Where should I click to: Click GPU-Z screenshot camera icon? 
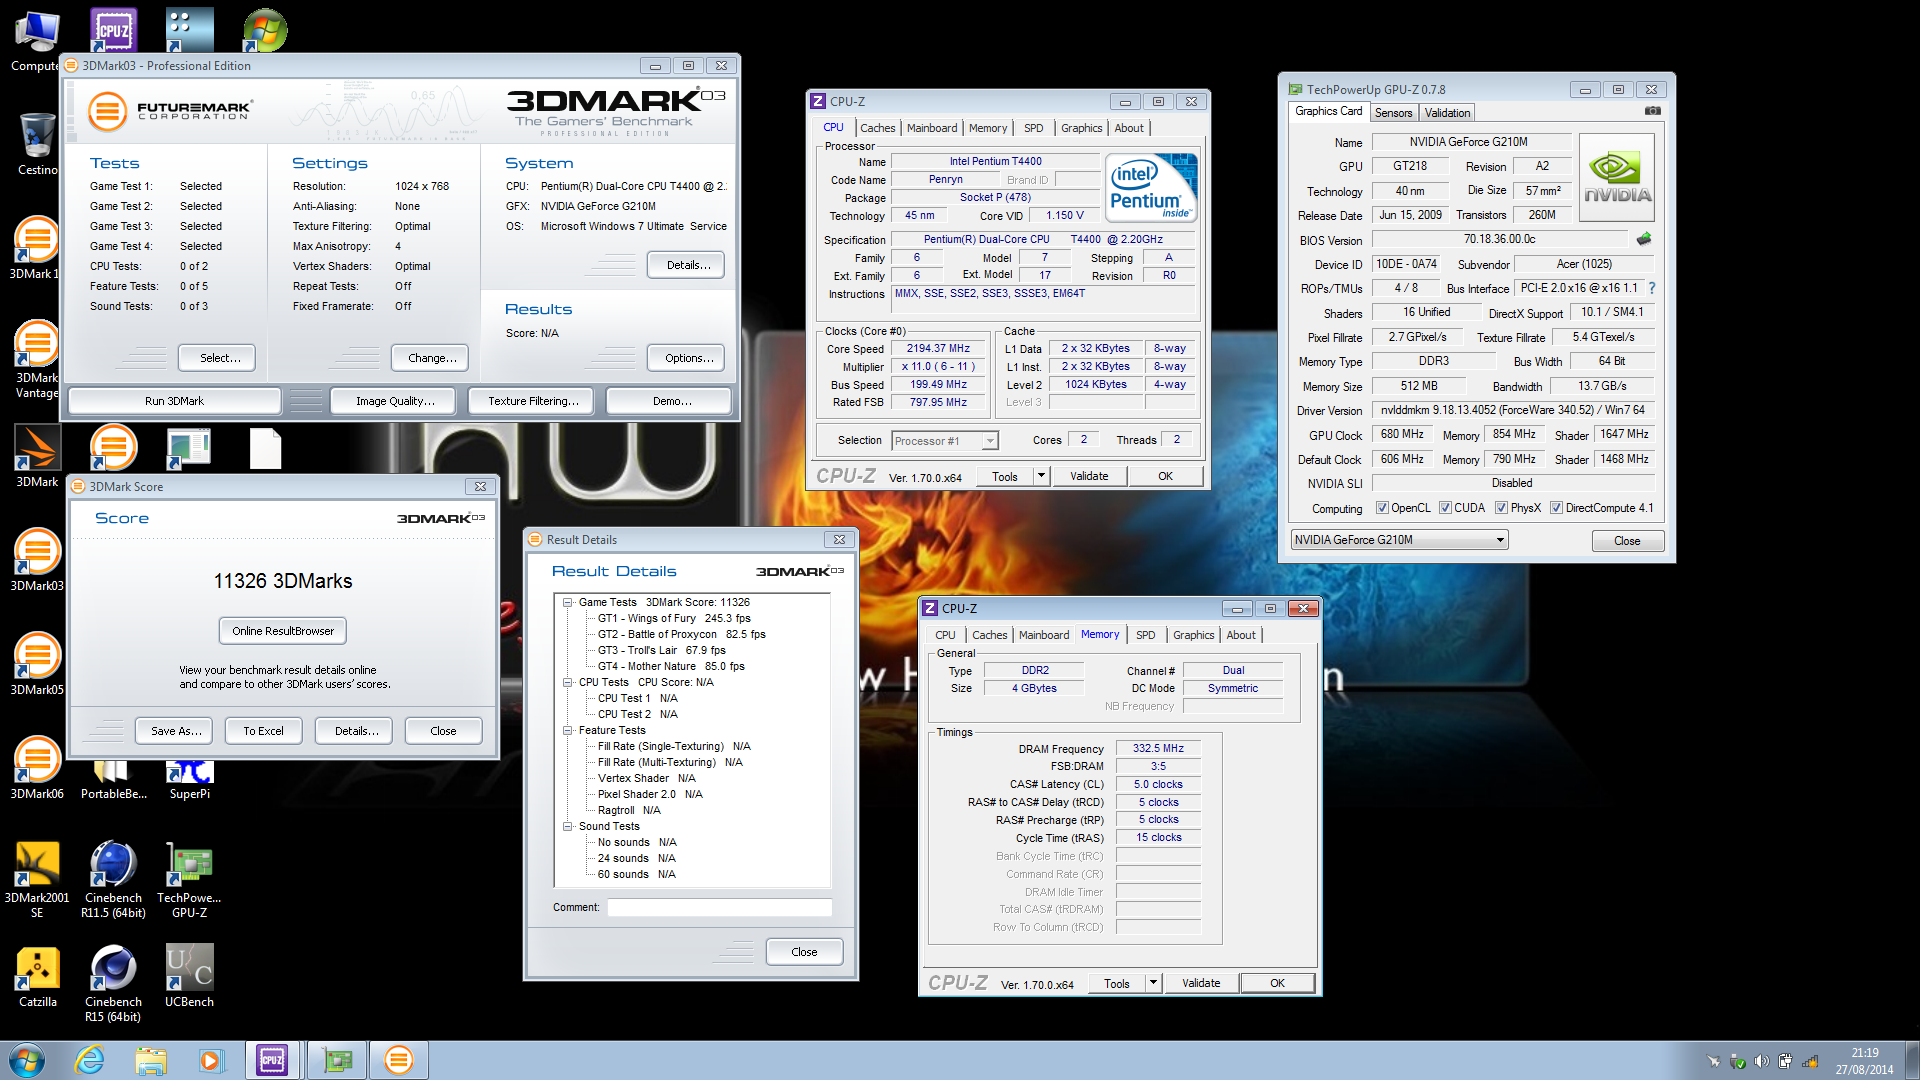[1653, 111]
